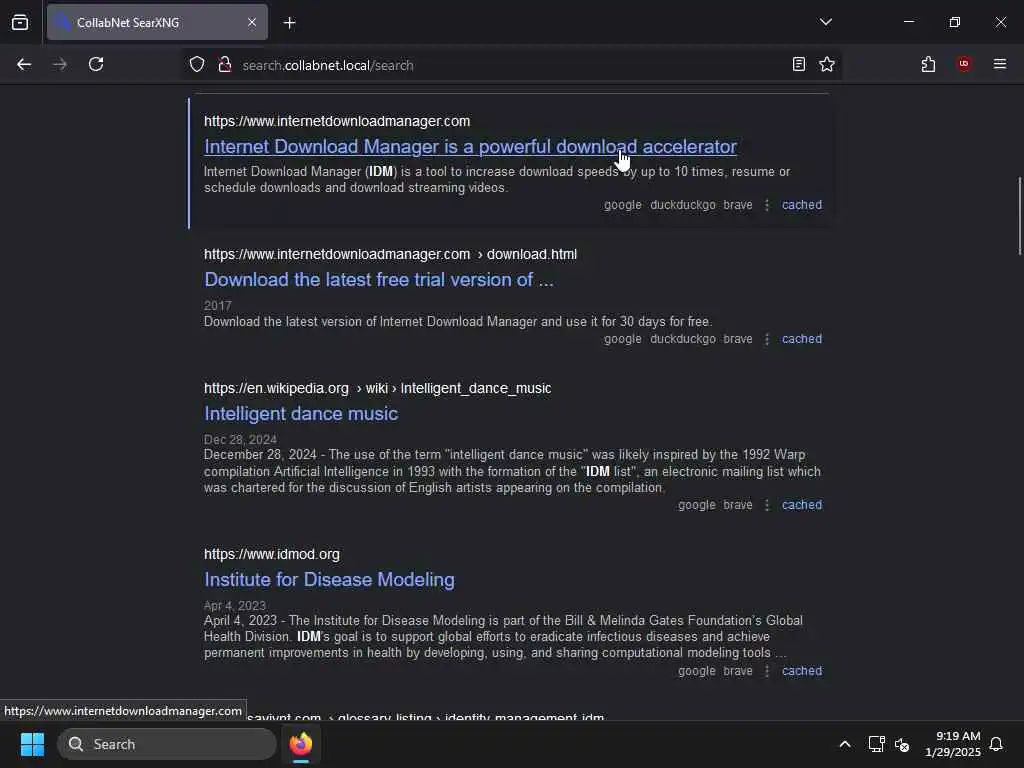Open the extensions puzzle icon
The height and width of the screenshot is (768, 1024).
(x=928, y=64)
